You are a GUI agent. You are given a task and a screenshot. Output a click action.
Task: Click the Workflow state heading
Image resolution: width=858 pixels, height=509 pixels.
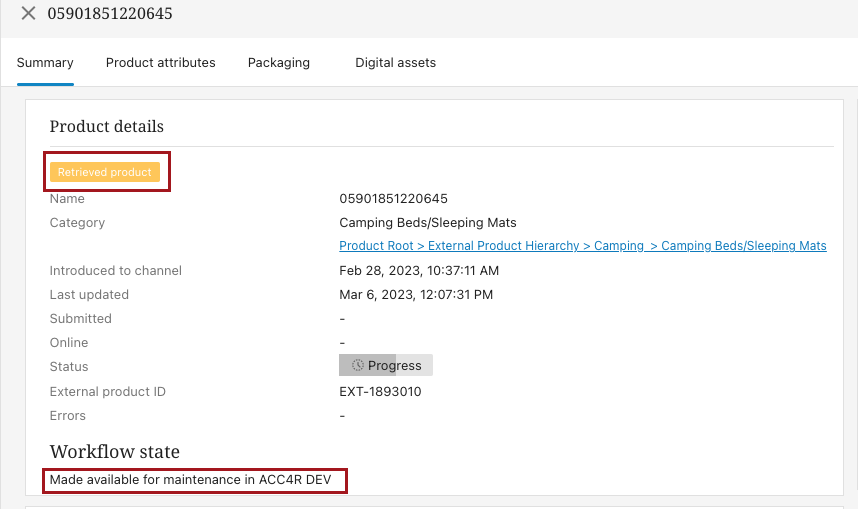click(x=114, y=452)
